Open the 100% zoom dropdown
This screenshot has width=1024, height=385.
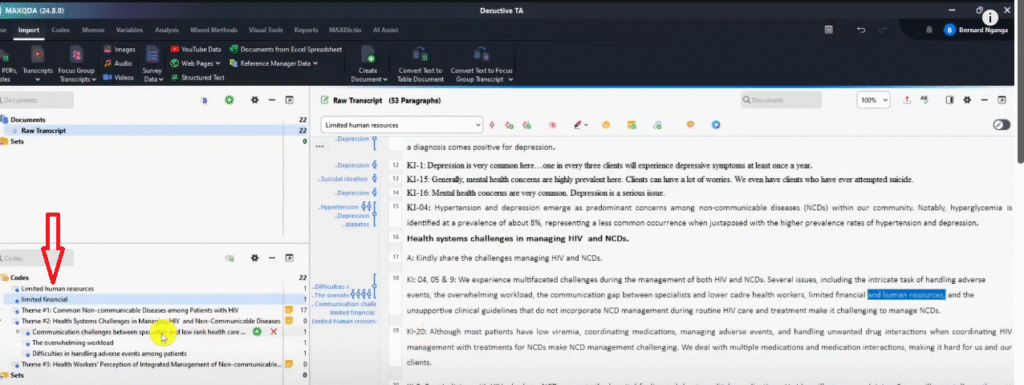click(874, 100)
